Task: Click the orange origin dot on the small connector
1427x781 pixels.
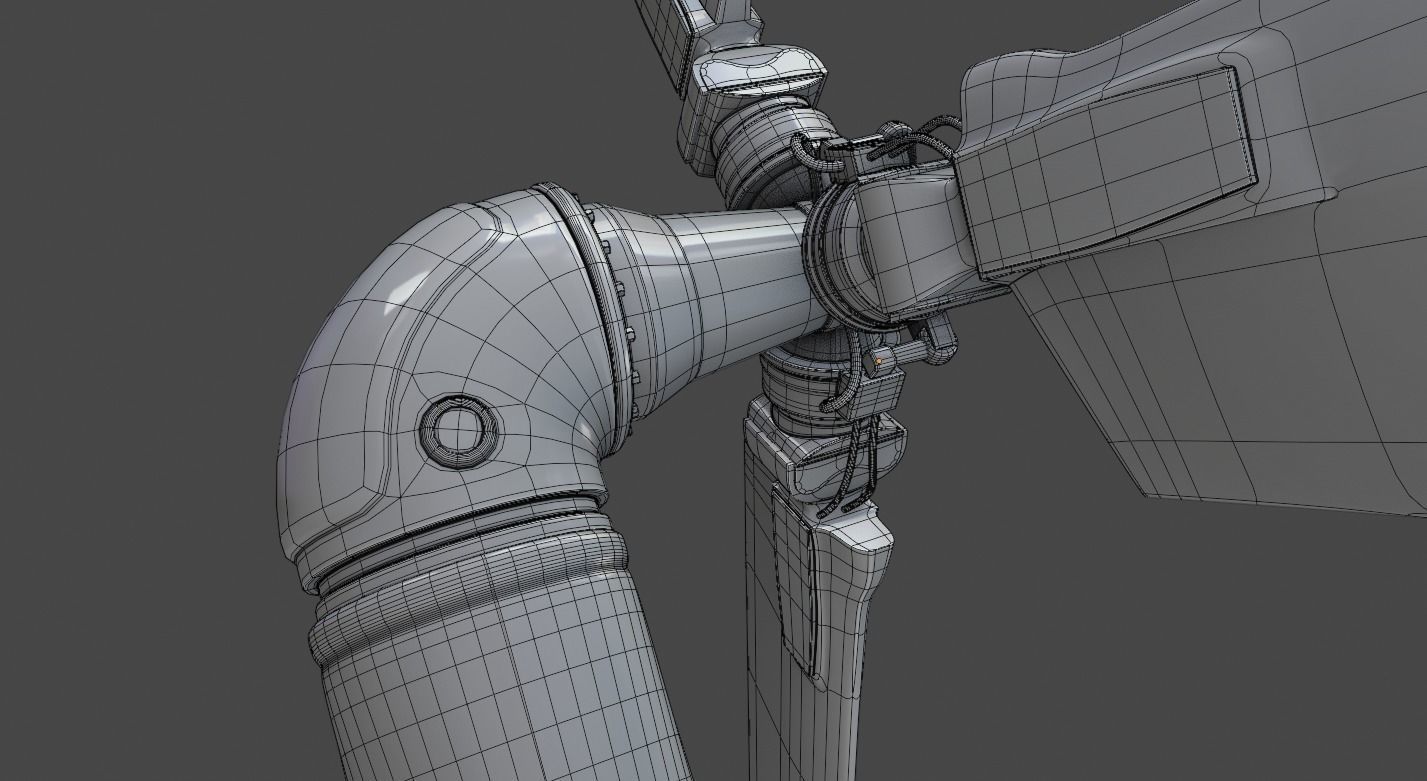Action: (x=877, y=361)
